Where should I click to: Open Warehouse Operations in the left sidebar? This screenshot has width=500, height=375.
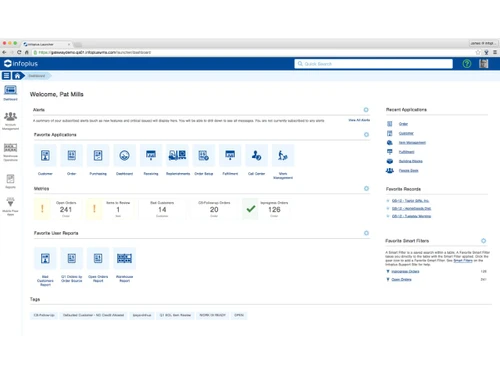(10, 152)
